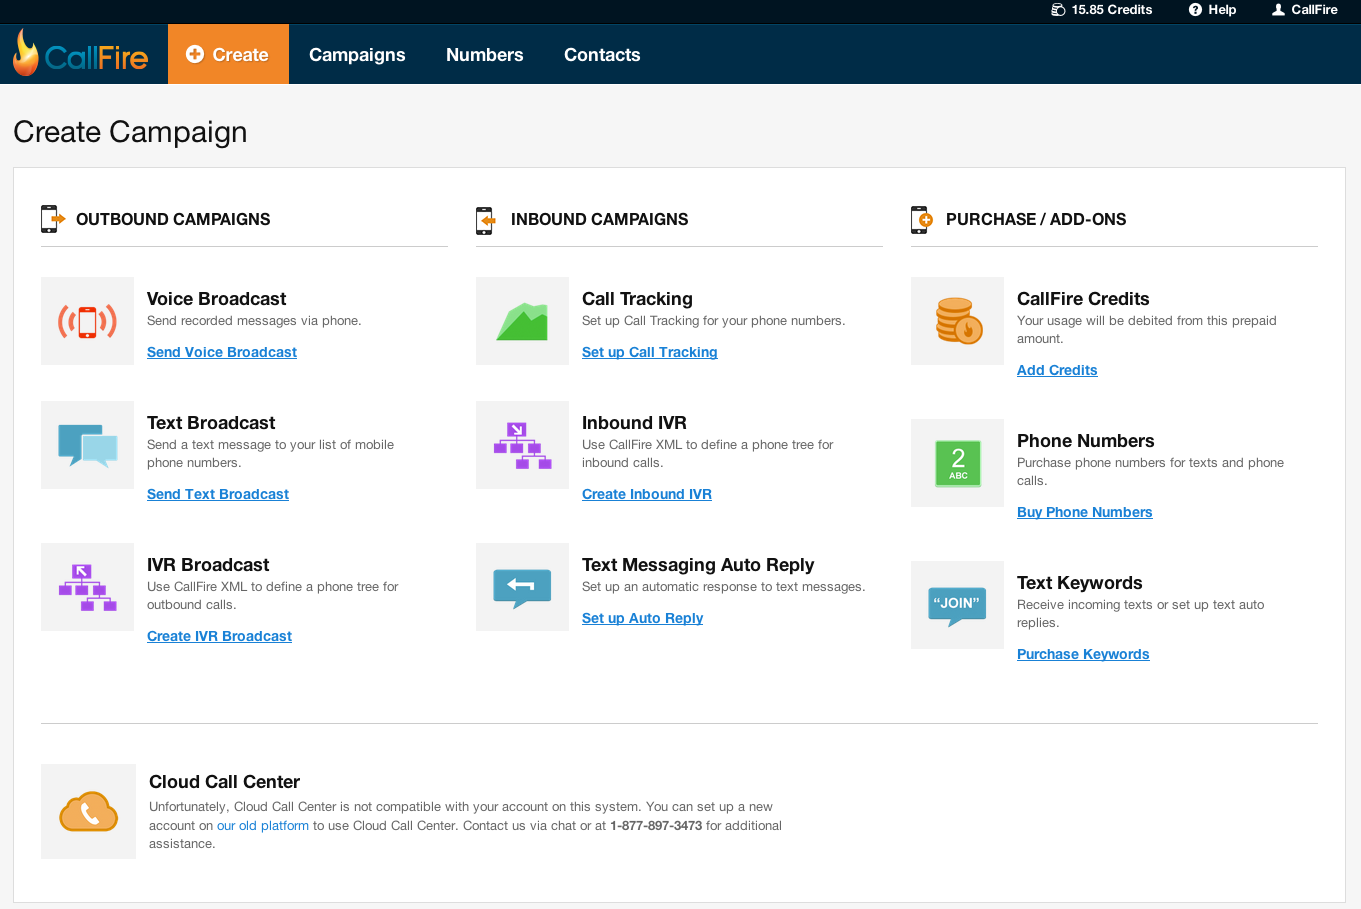This screenshot has width=1361, height=909.
Task: Expand the CallFire user account menu
Action: tap(1304, 10)
